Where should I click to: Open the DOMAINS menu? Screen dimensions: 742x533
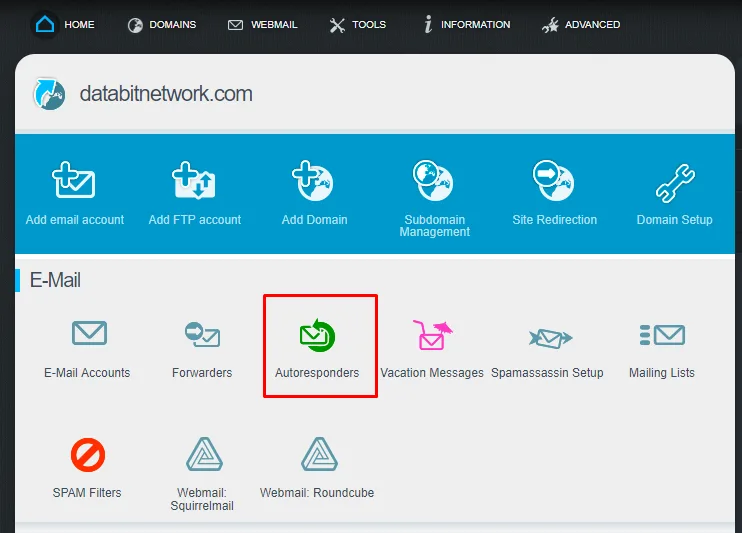162,24
